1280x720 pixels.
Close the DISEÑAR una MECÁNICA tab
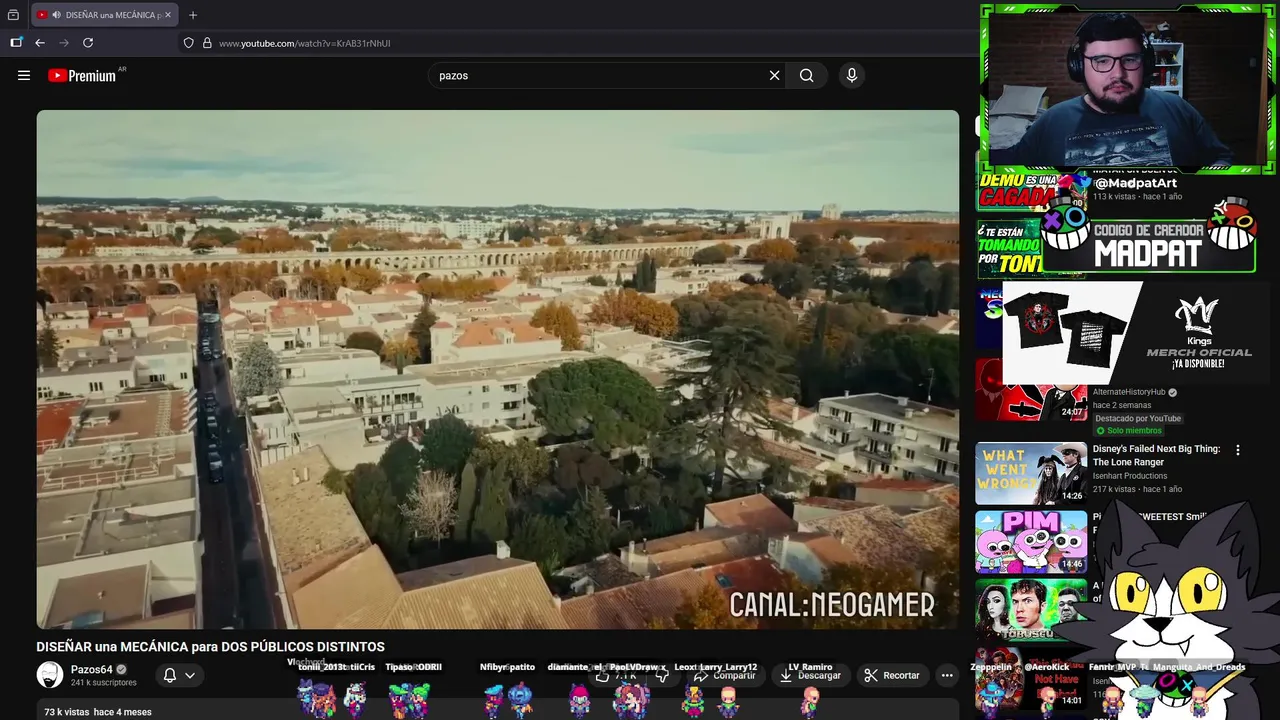[168, 15]
